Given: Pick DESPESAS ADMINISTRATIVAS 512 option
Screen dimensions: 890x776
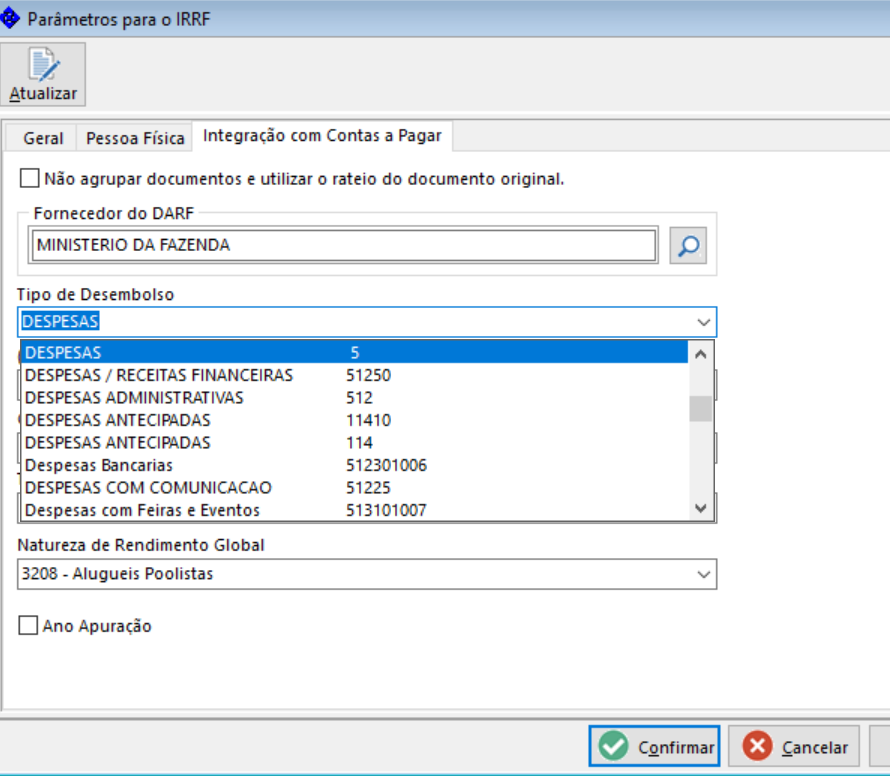Looking at the screenshot, I should (x=354, y=397).
